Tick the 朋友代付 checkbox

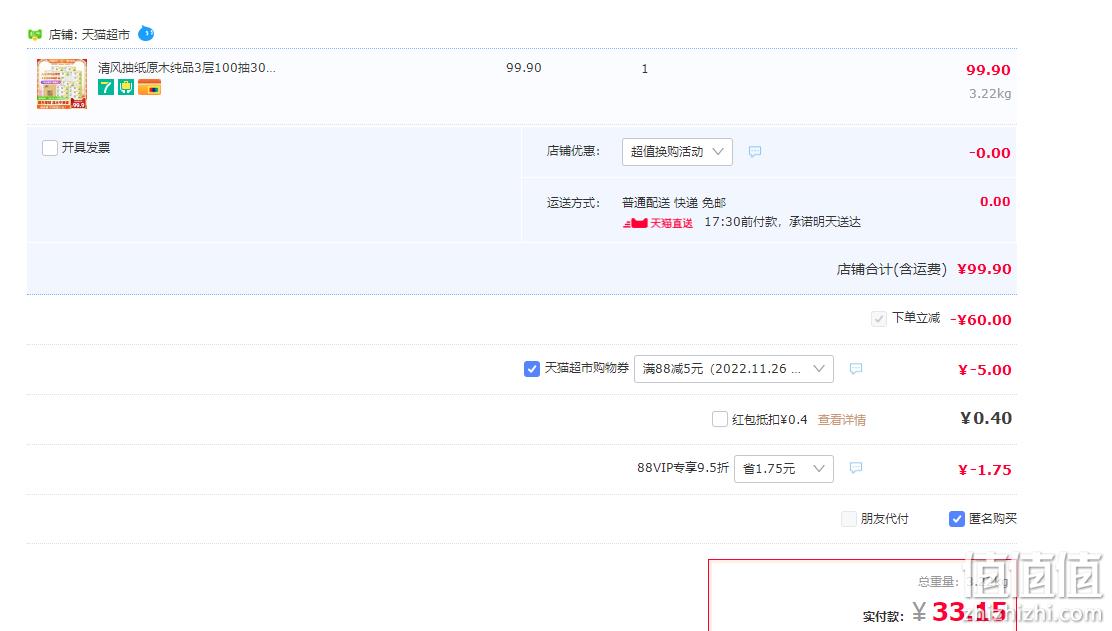click(848, 519)
